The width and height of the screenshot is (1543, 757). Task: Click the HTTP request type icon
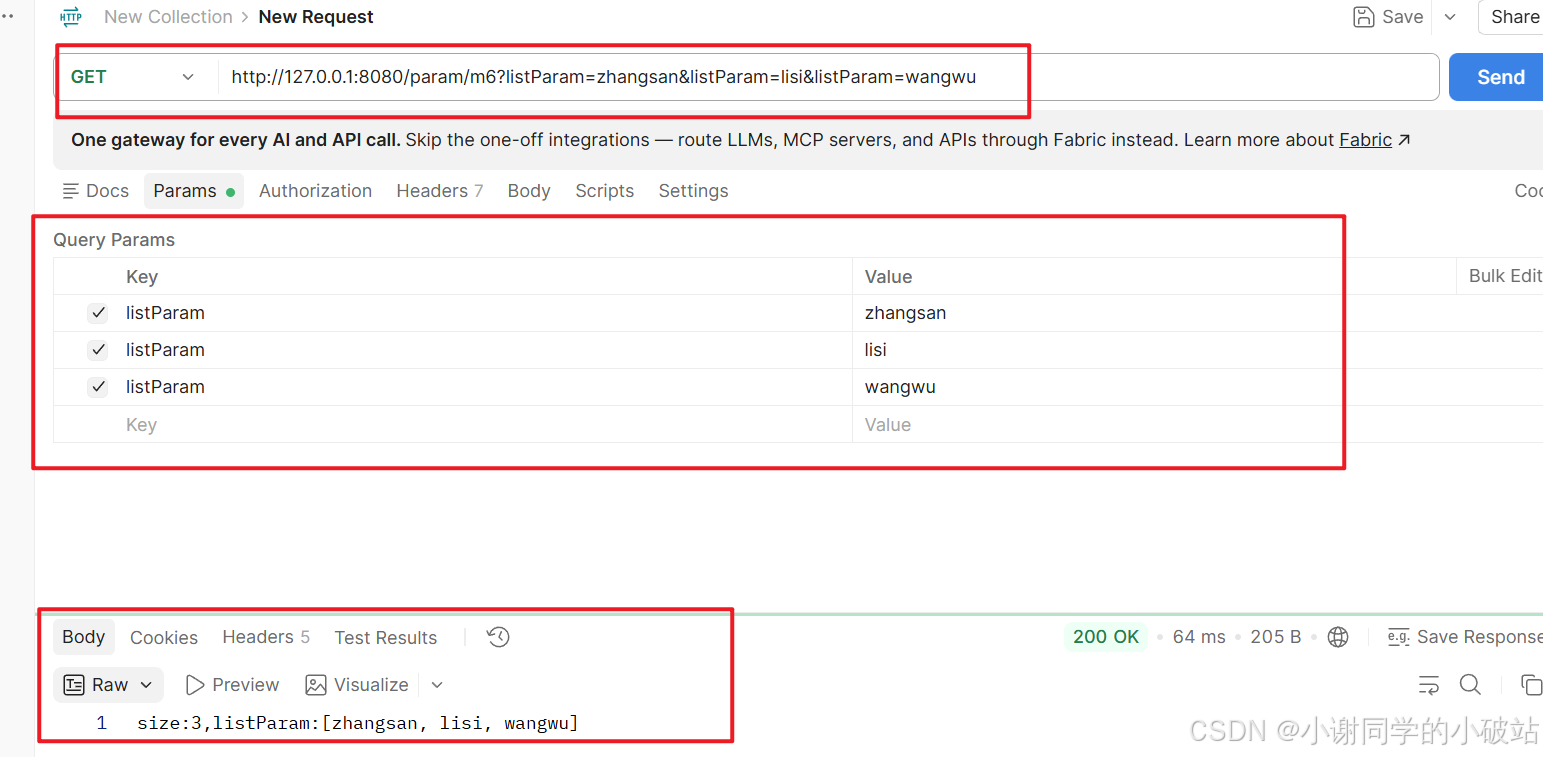tap(71, 17)
